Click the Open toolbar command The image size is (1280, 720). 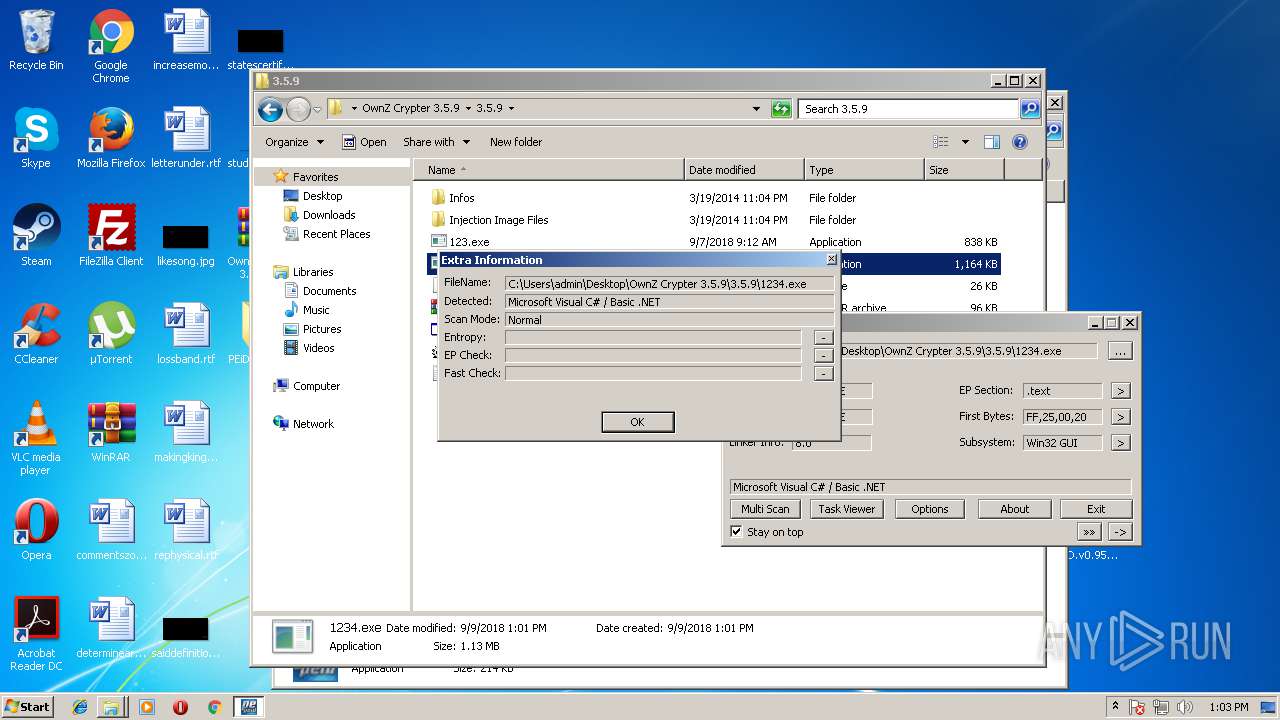click(364, 142)
